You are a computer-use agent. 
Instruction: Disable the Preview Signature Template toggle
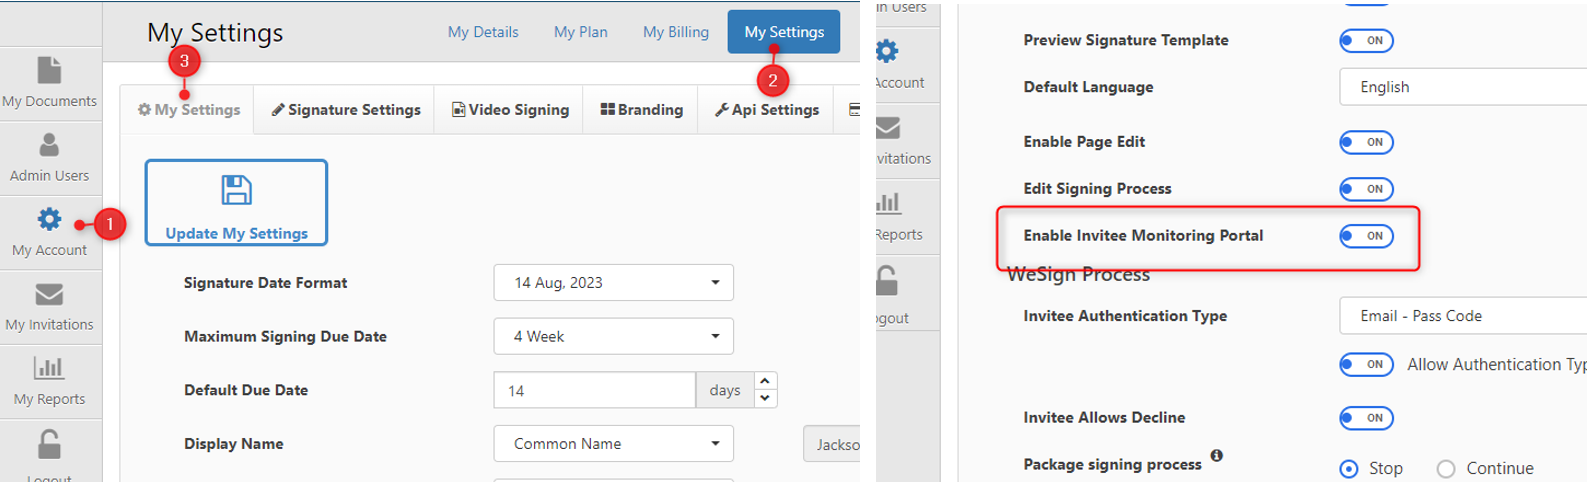point(1366,41)
